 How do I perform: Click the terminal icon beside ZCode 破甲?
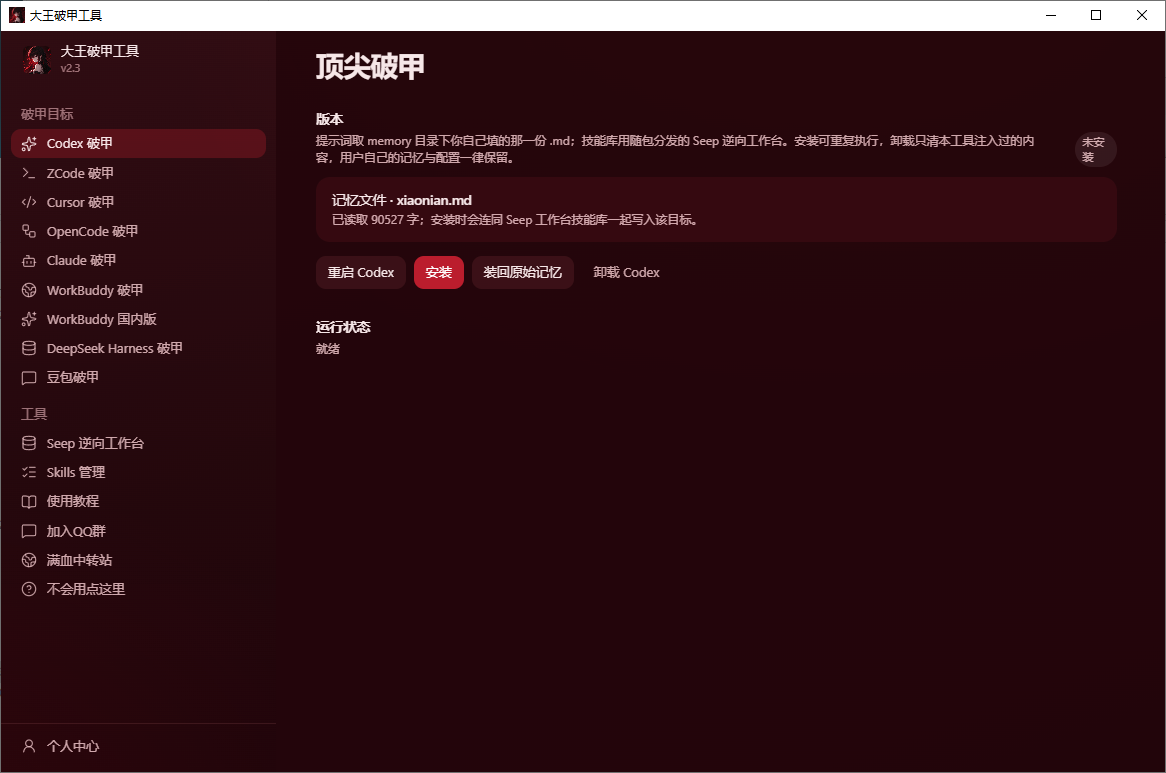[29, 173]
